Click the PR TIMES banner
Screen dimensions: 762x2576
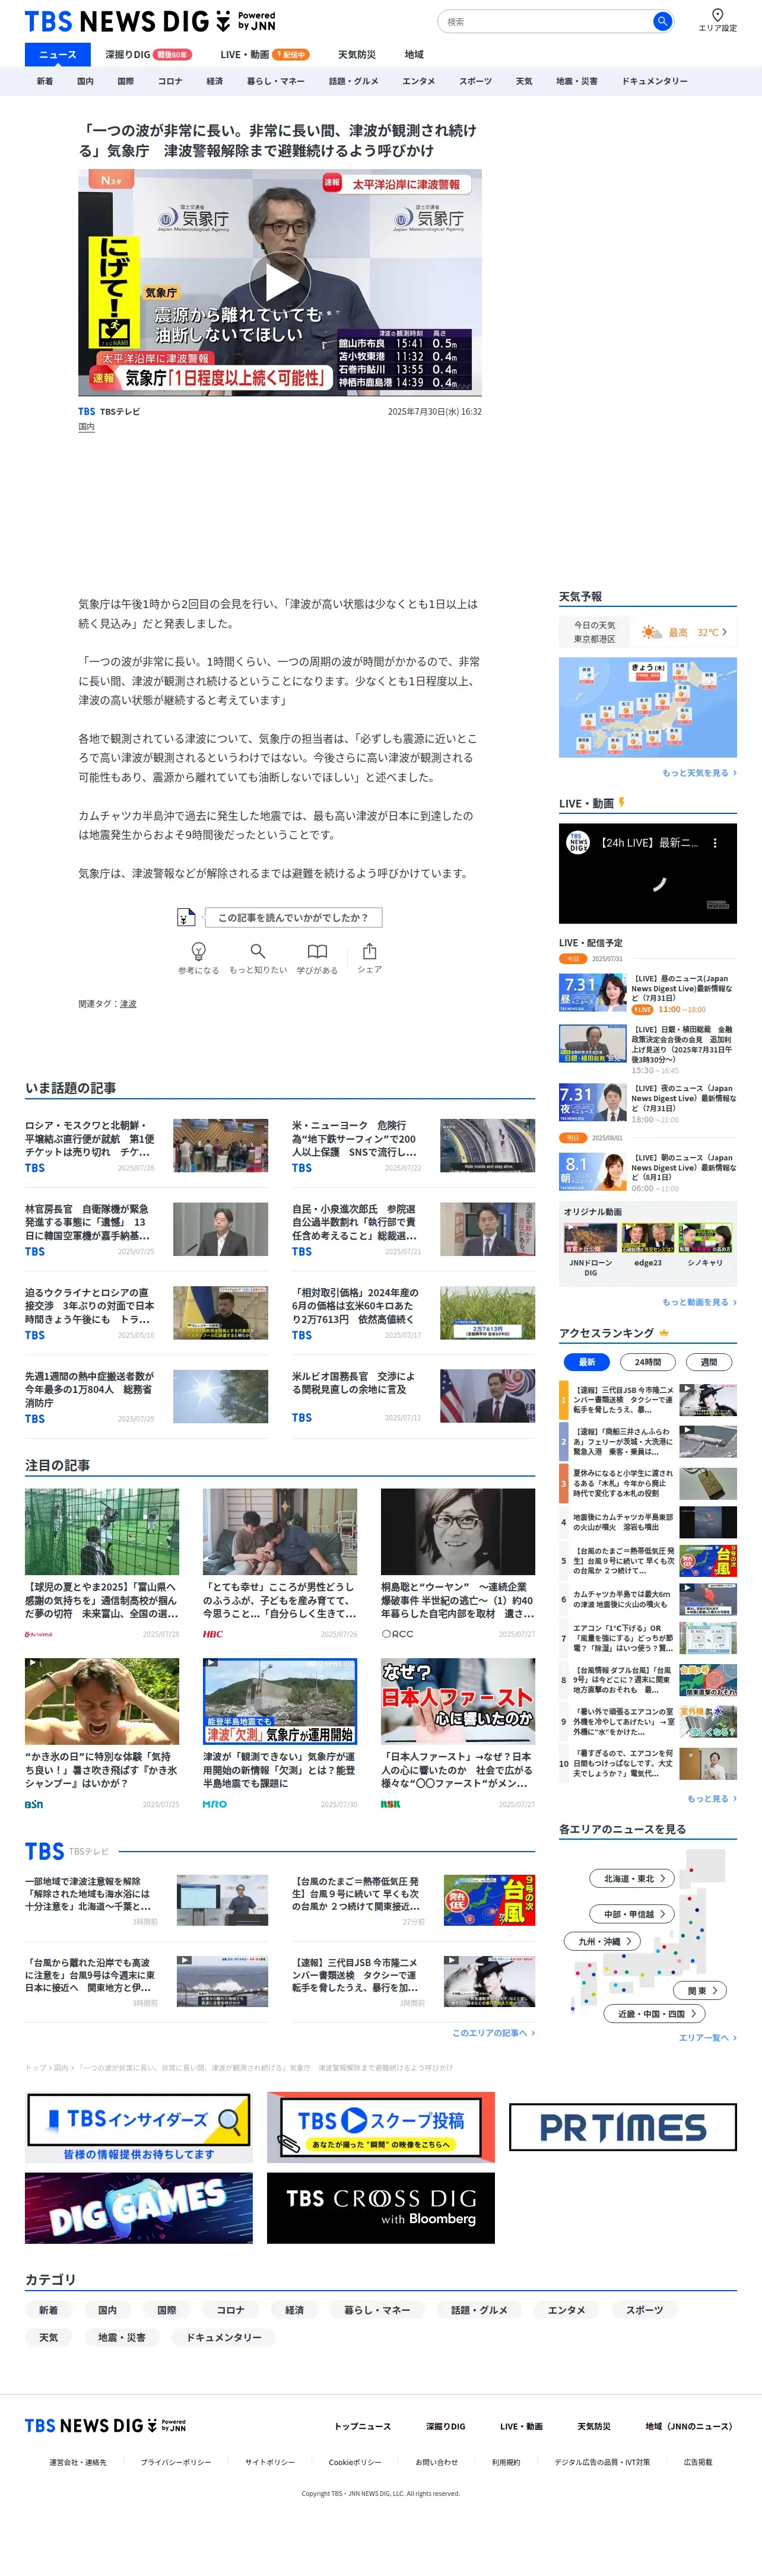point(622,2127)
